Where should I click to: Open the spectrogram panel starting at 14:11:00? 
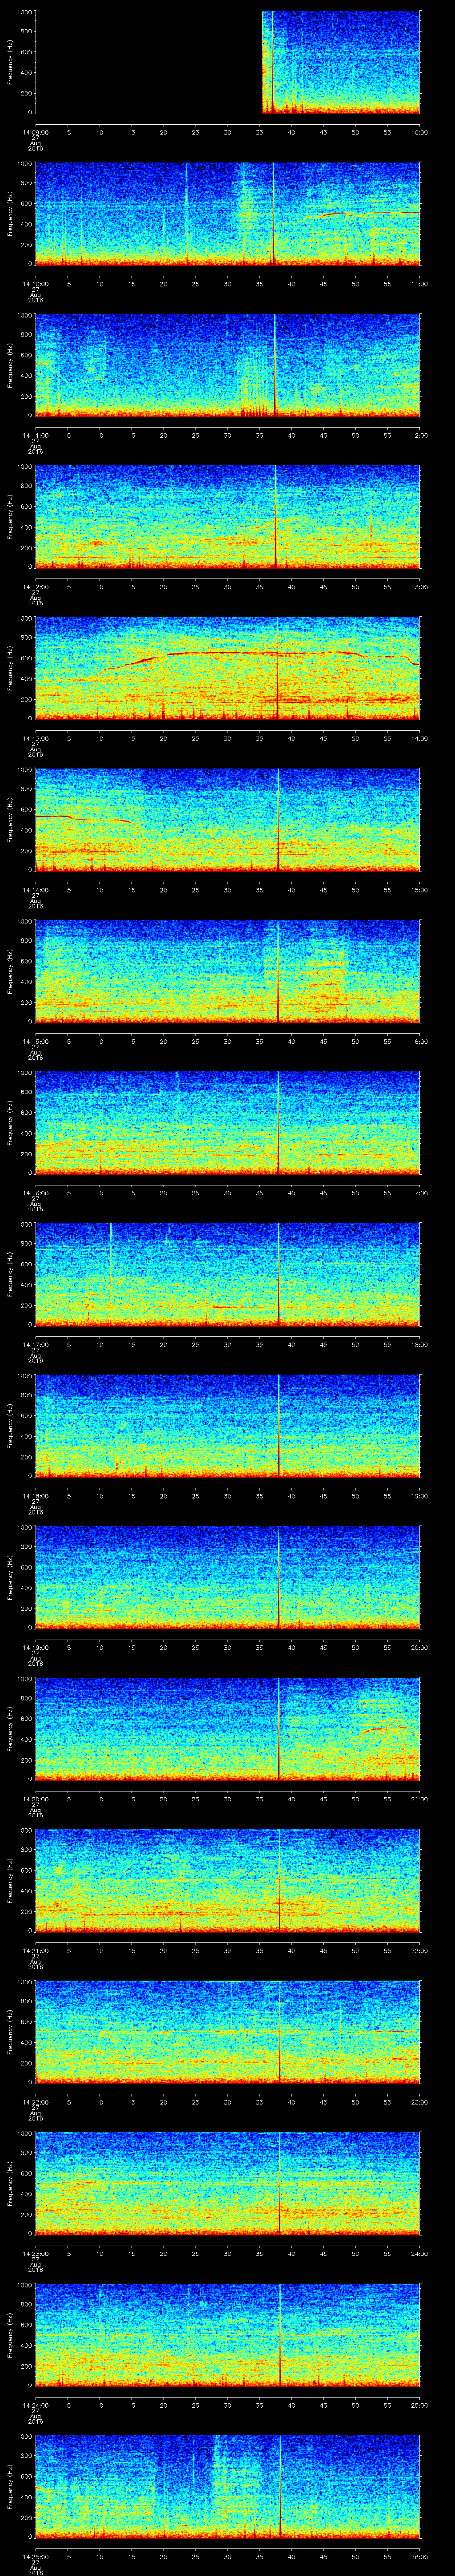coord(228,365)
